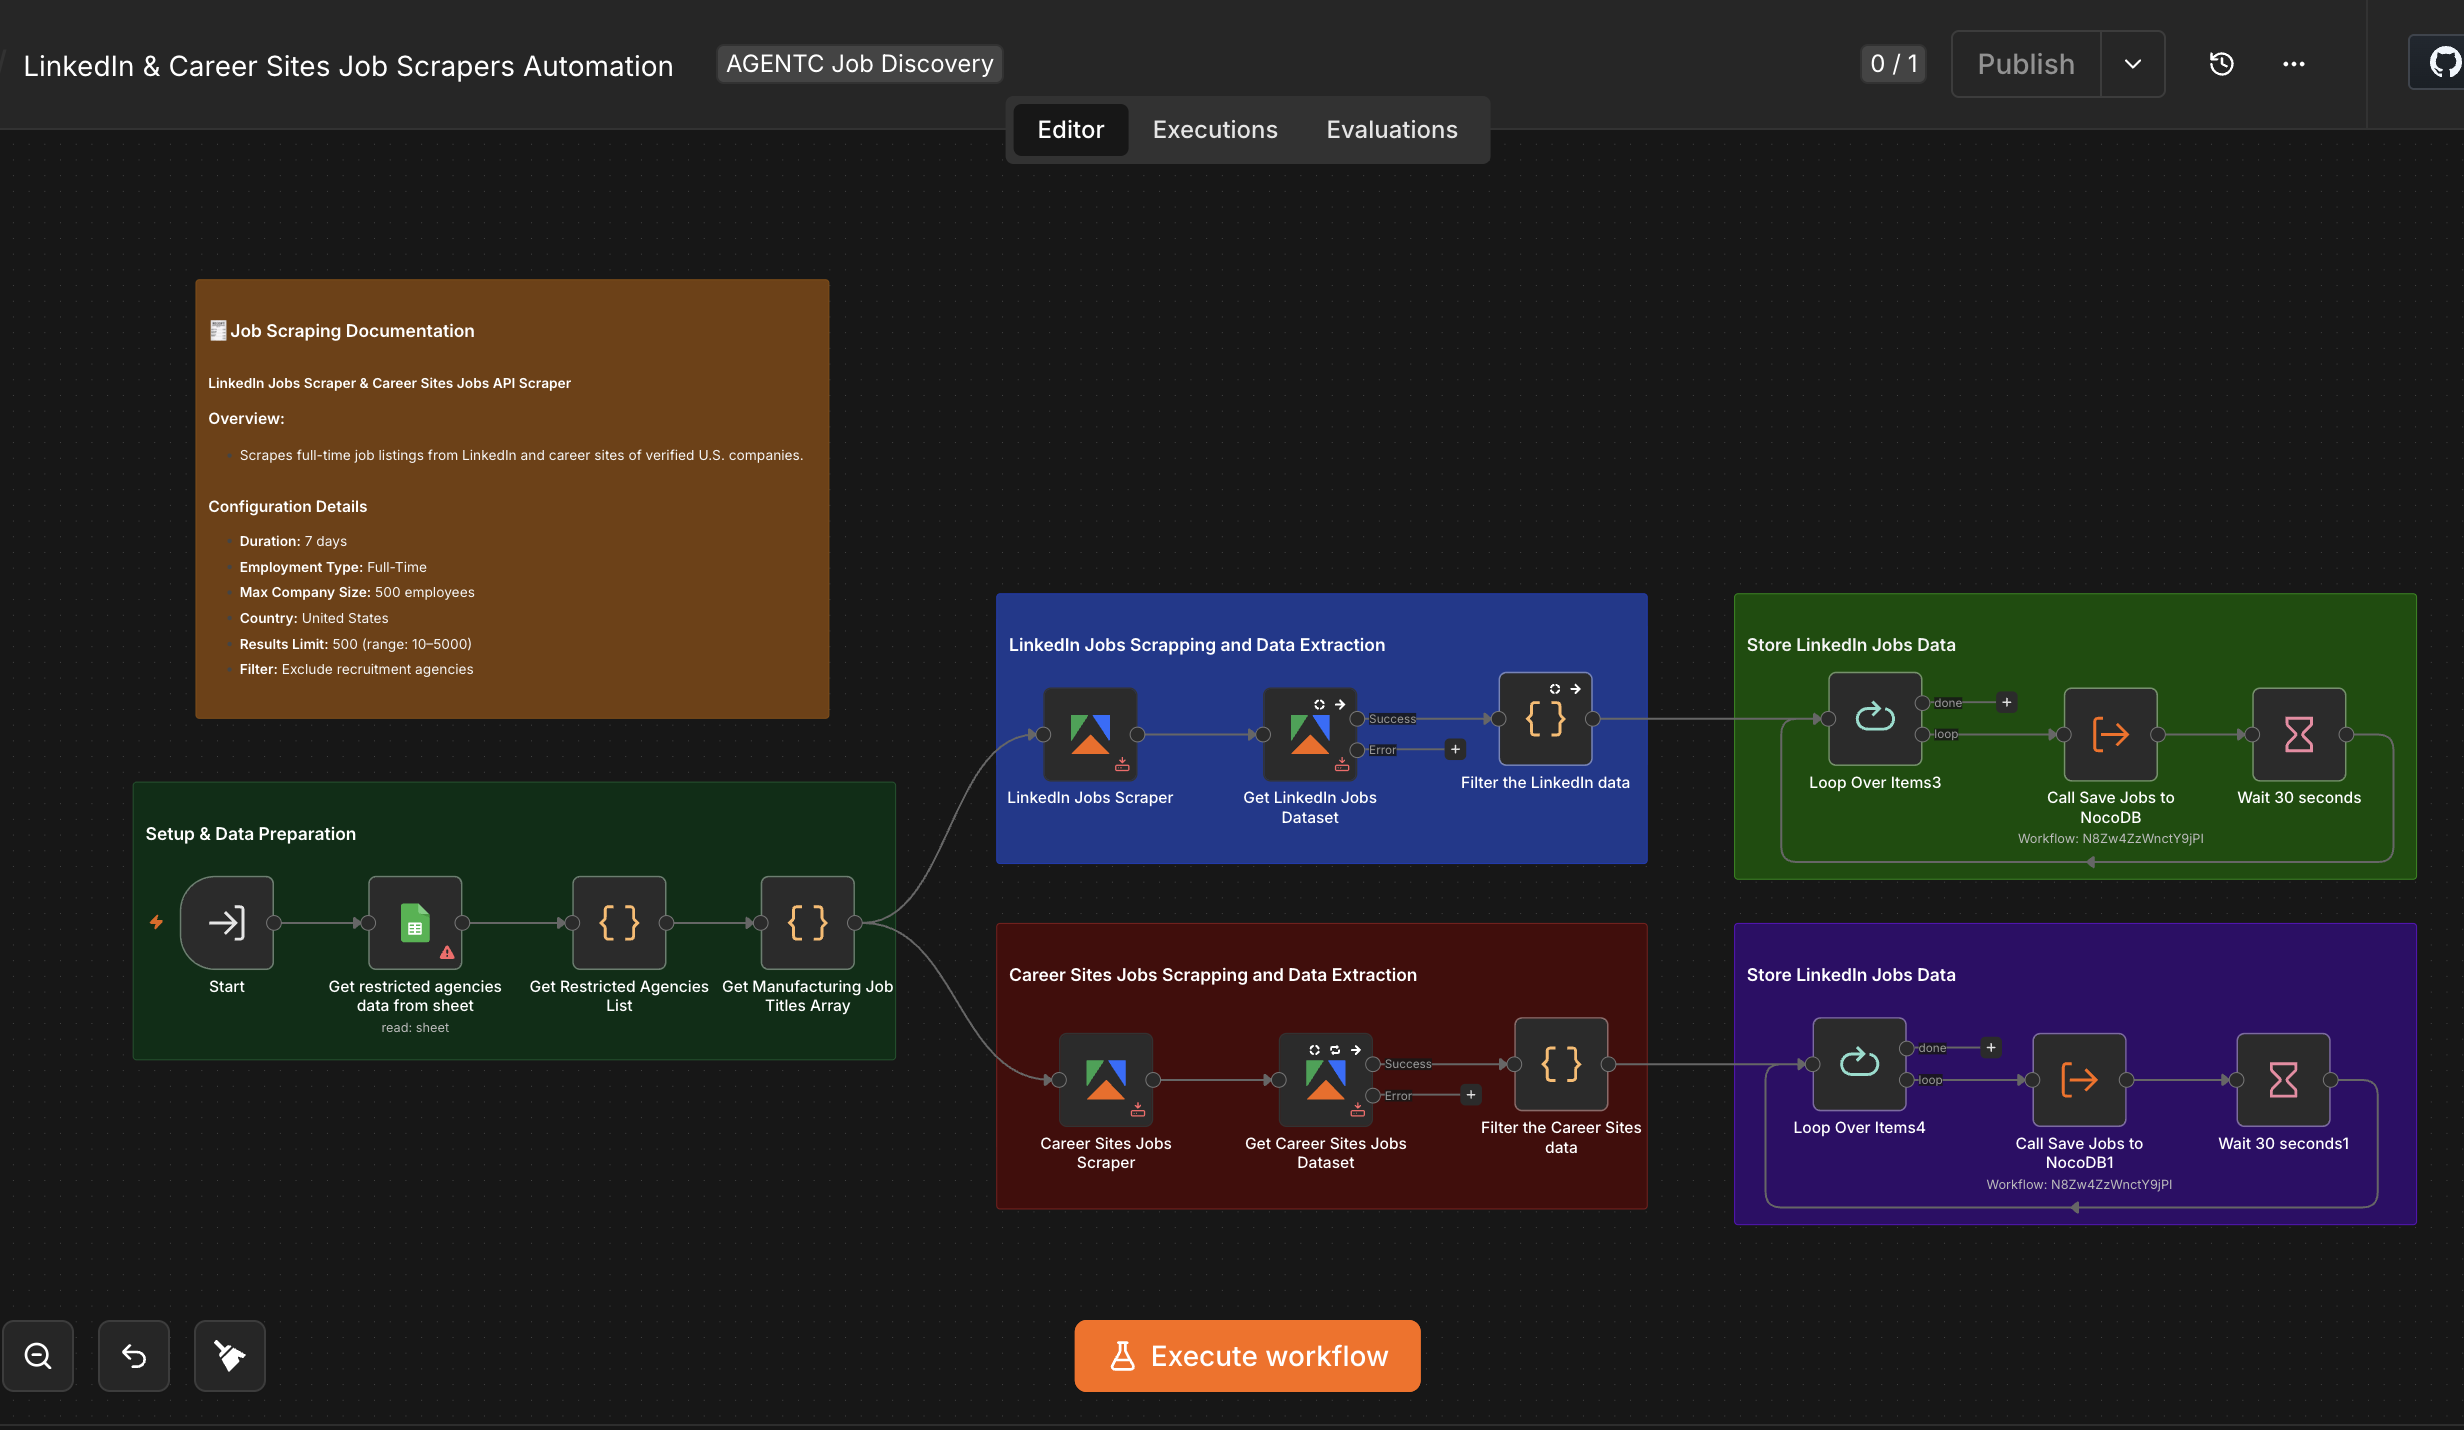Select the Wait 30 seconds node

tap(2299, 734)
